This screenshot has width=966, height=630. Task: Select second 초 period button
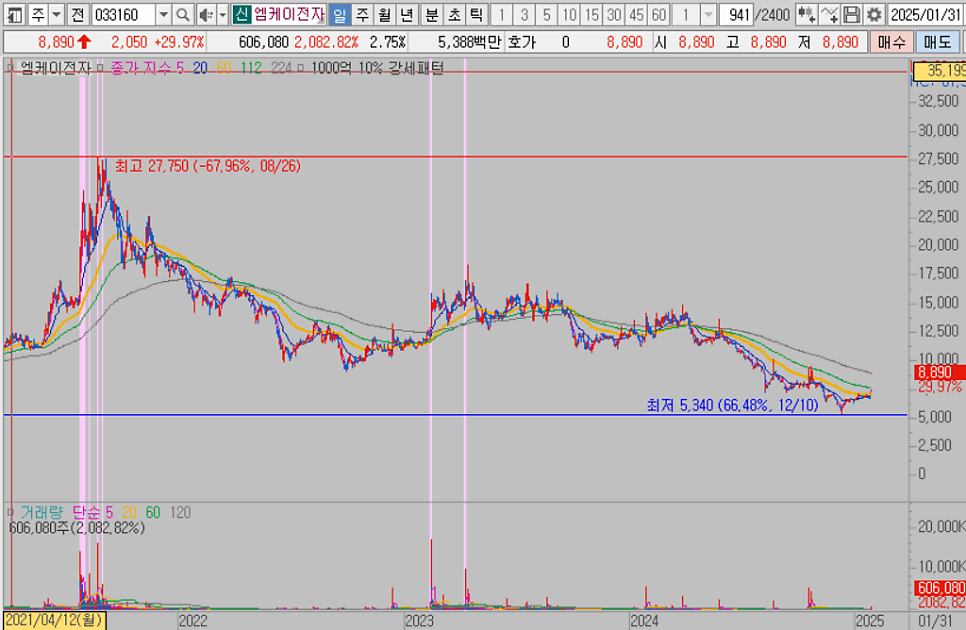(454, 14)
